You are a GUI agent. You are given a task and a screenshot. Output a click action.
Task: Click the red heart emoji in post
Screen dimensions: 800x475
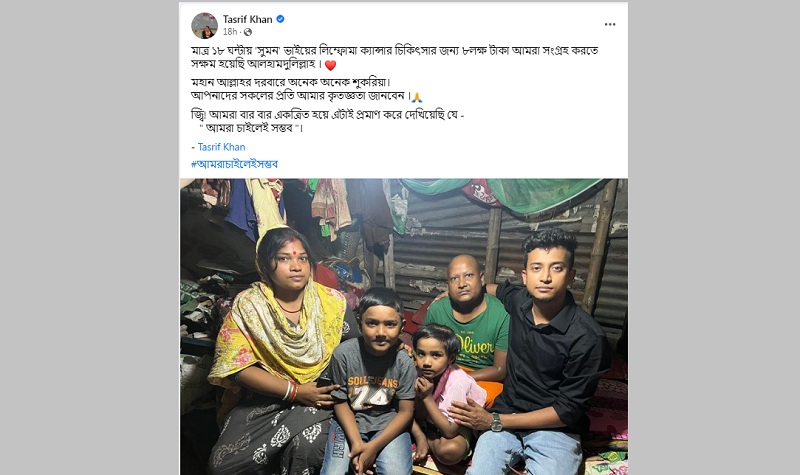(330, 65)
